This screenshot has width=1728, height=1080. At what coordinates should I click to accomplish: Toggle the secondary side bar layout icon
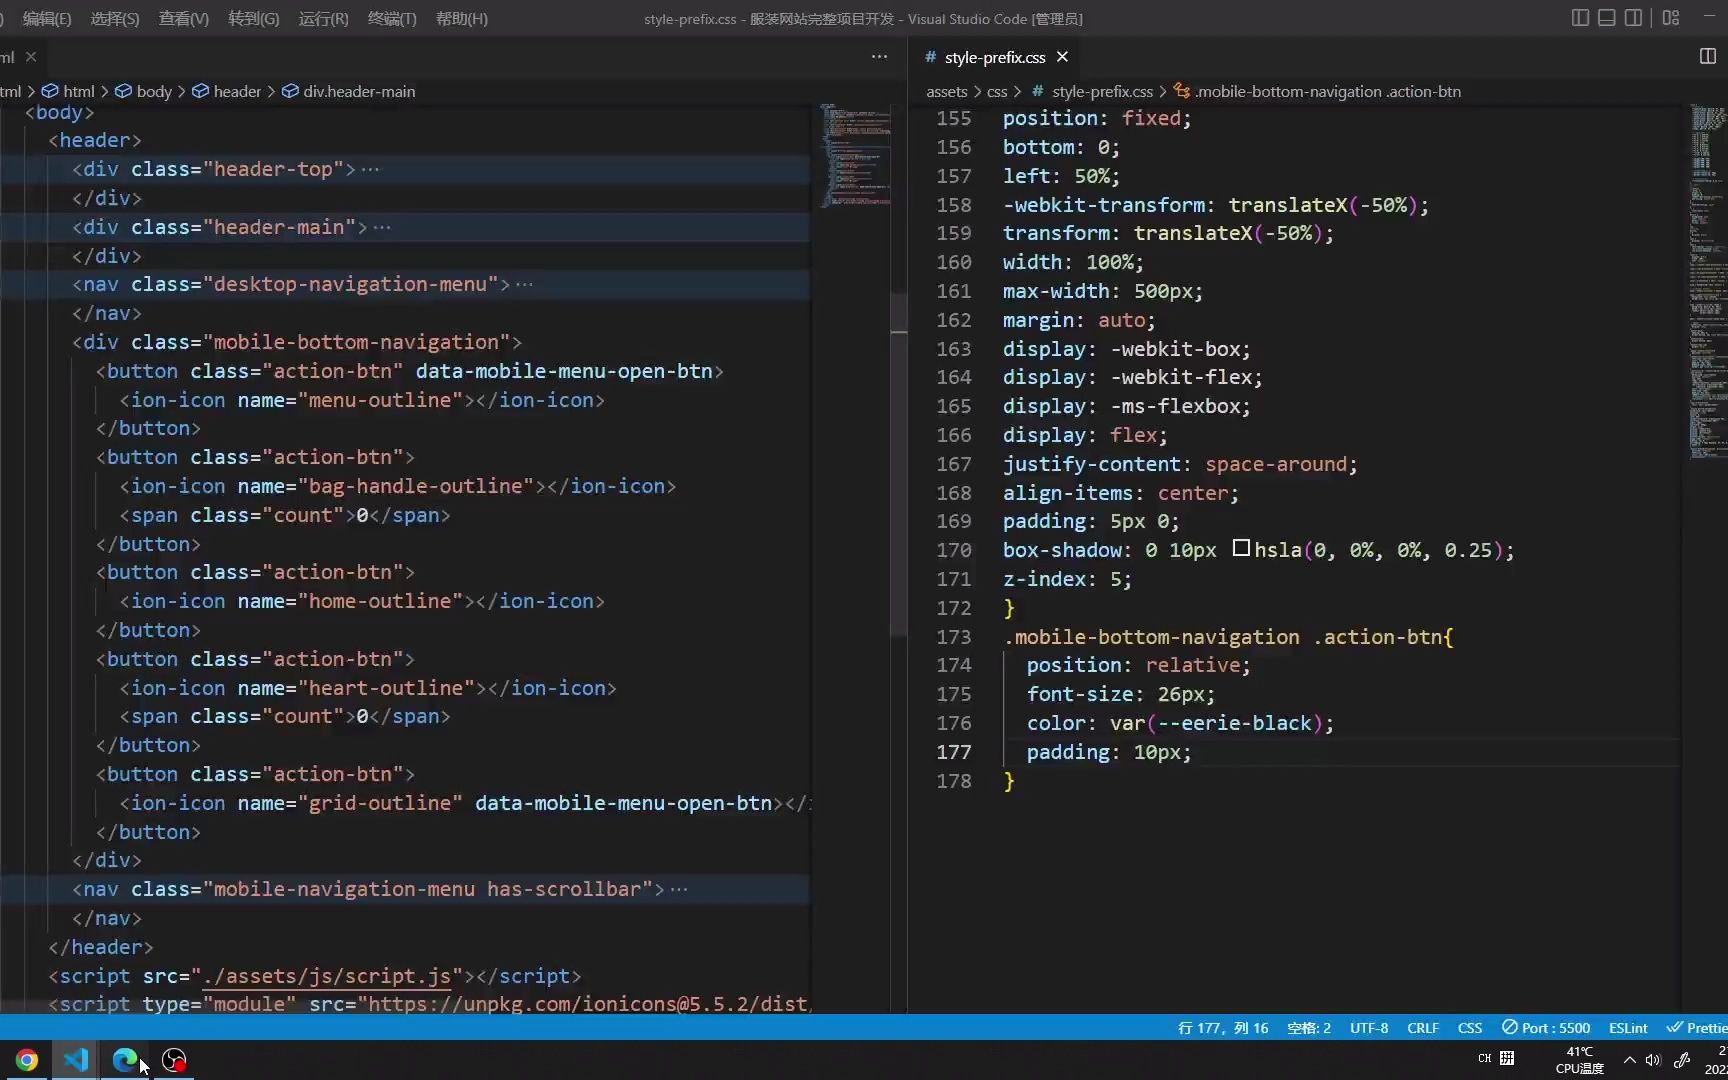(x=1633, y=18)
